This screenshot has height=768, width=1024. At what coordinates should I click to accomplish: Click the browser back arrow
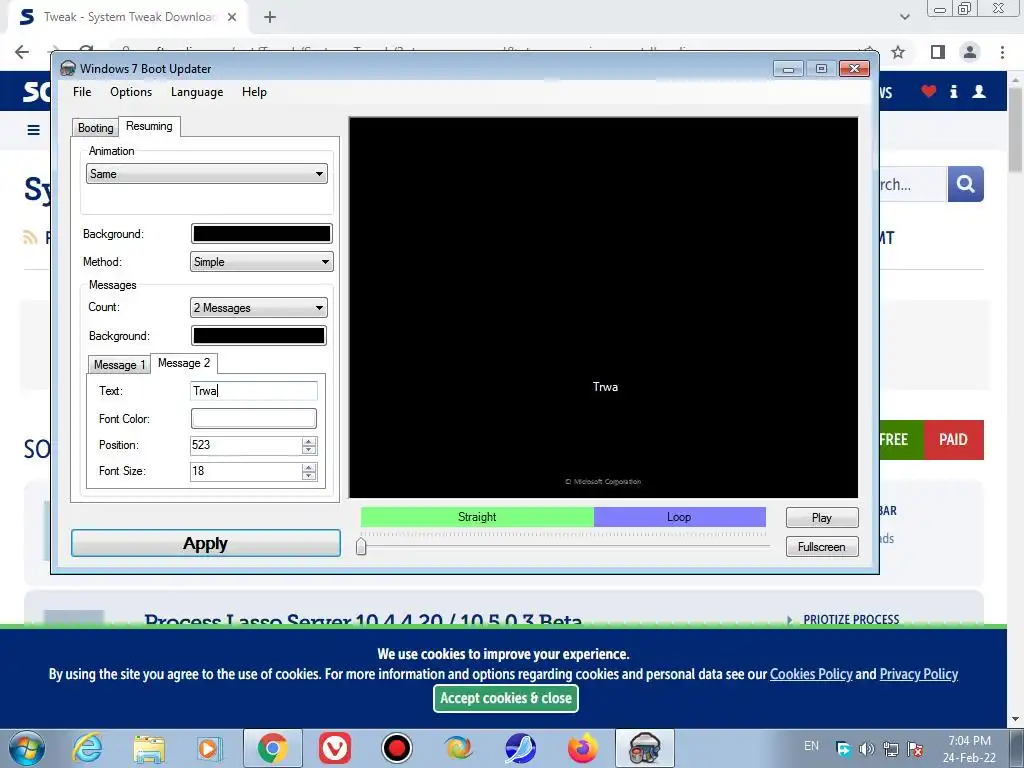(22, 52)
